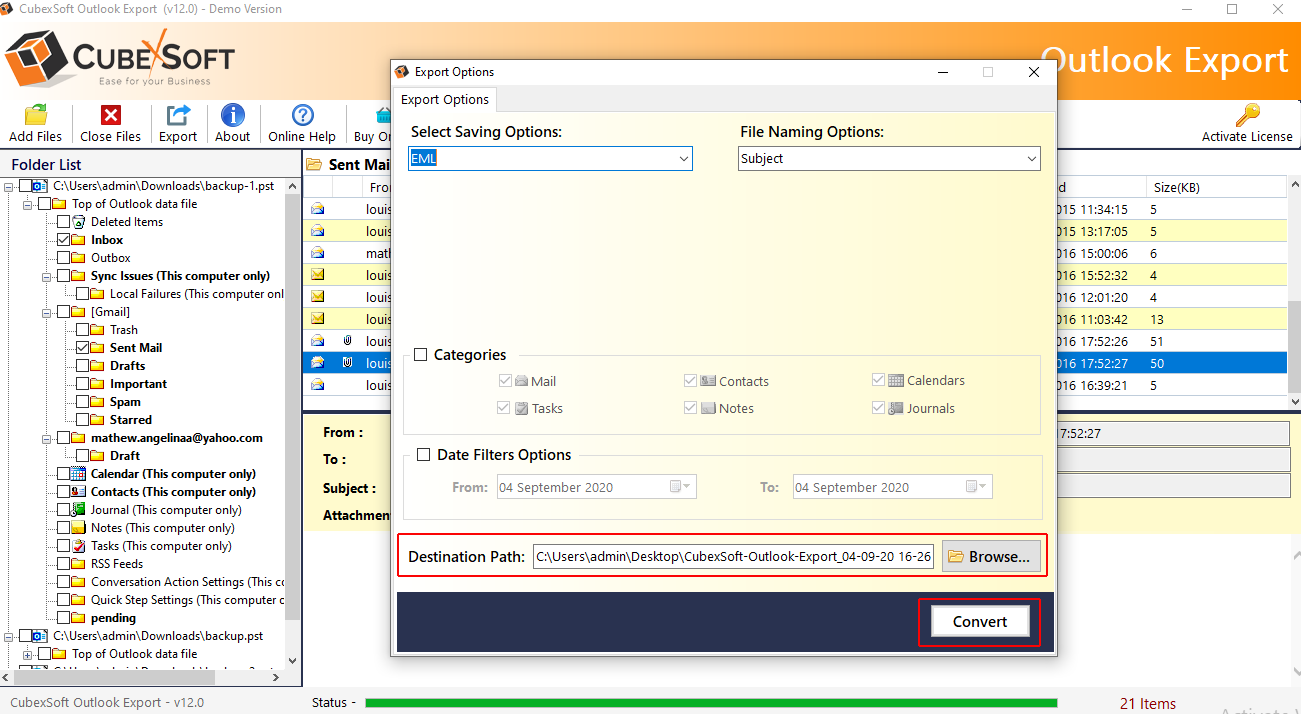1301x714 pixels.
Task: Click Browse to choose destination folder
Action: point(990,557)
